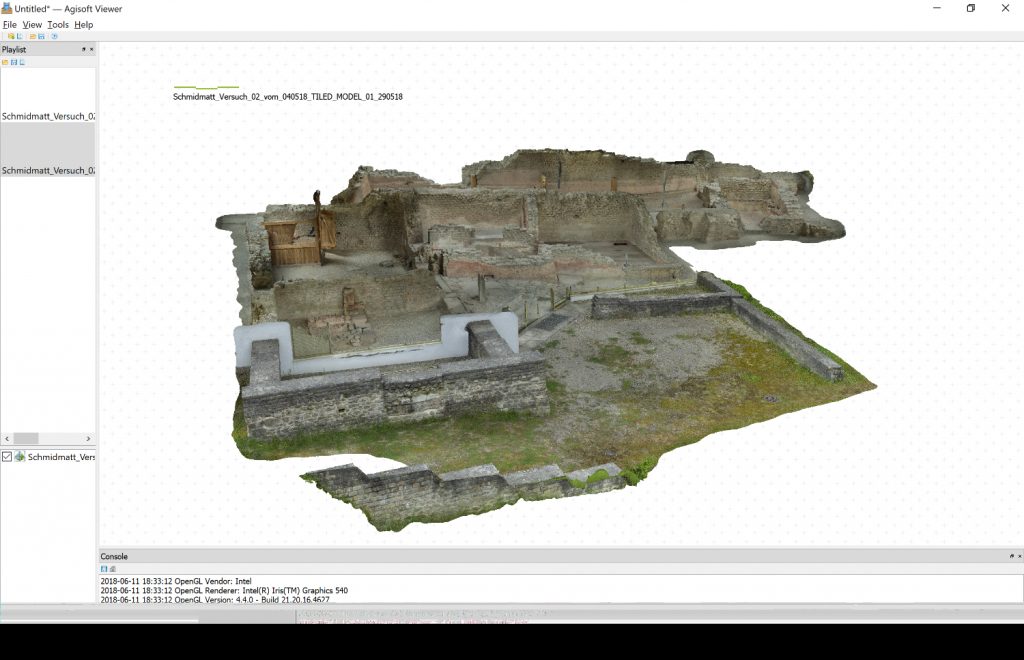
Task: Click the second main toolbar icon
Action: 19,36
